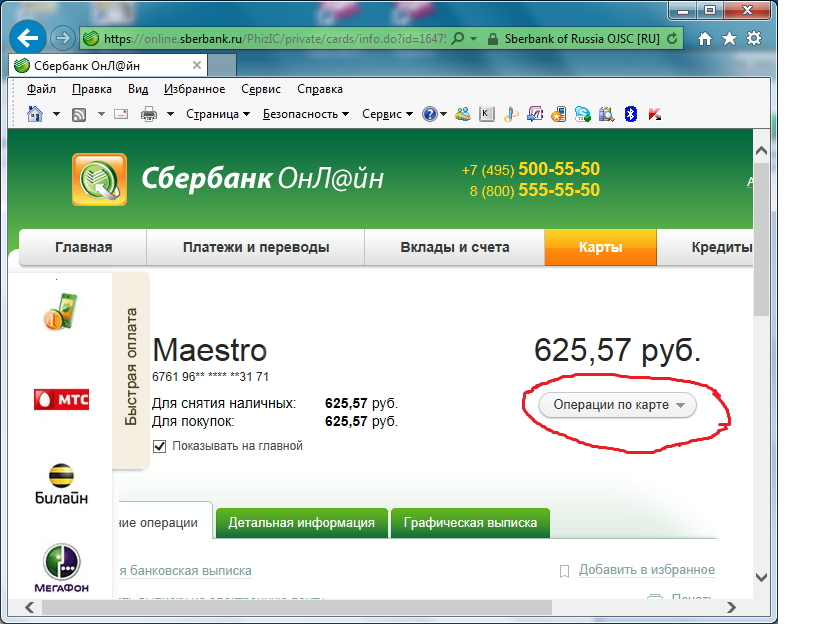Click the Home page icon in command bar

click(x=35, y=114)
